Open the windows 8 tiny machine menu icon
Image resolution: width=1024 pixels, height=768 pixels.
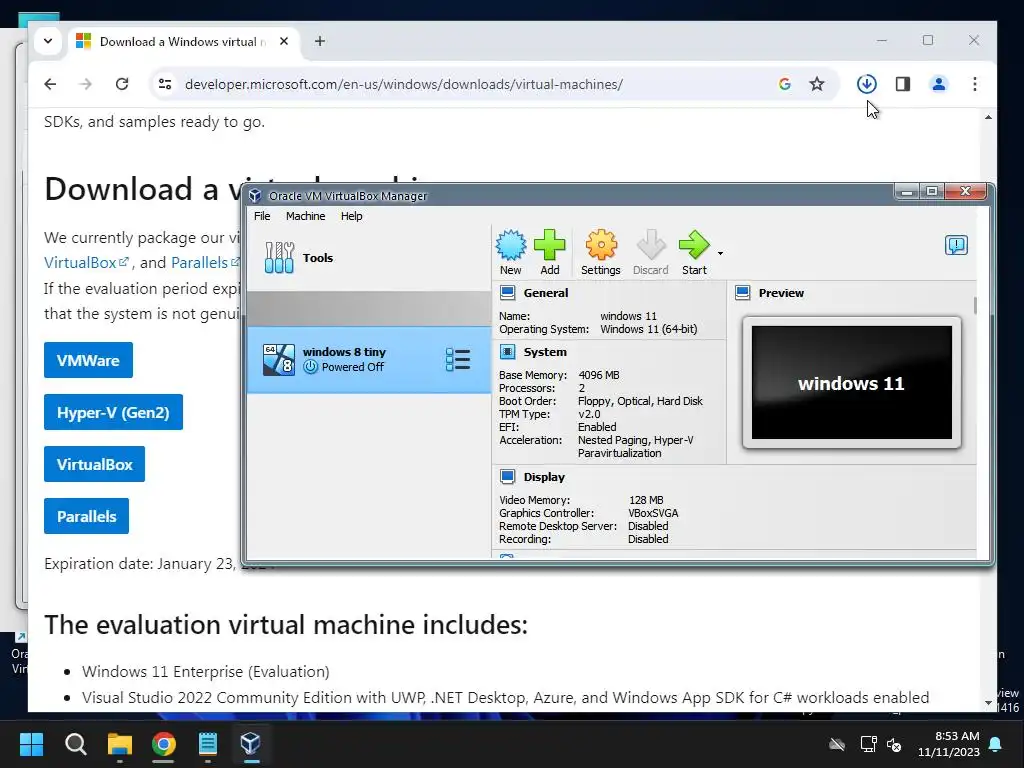458,359
